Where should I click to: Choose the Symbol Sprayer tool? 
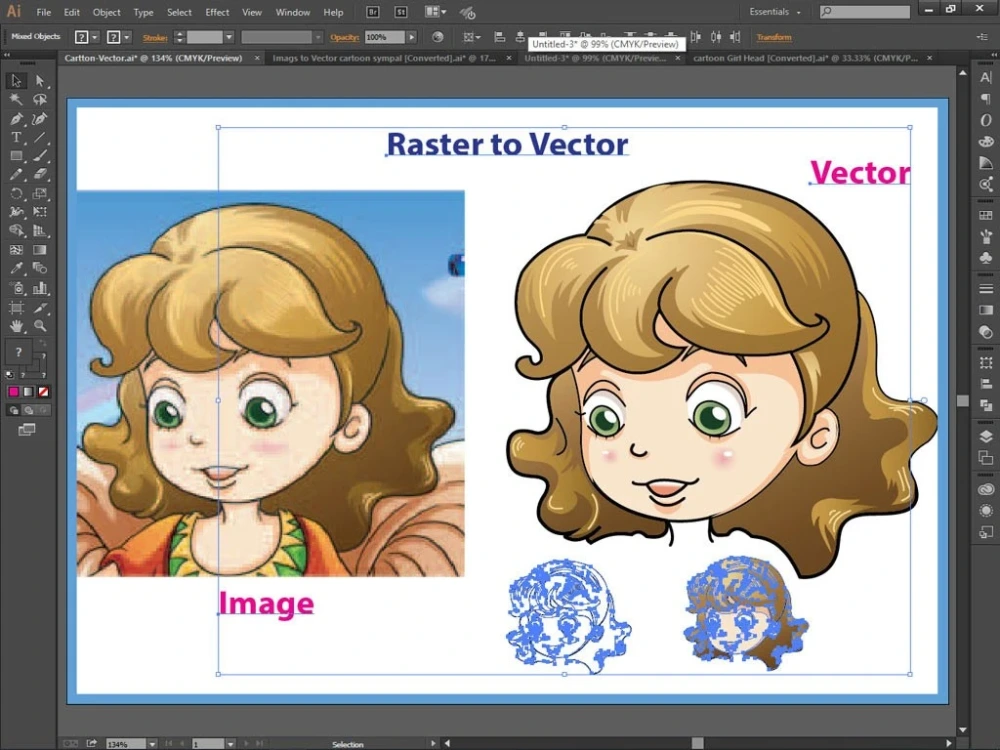tap(17, 288)
